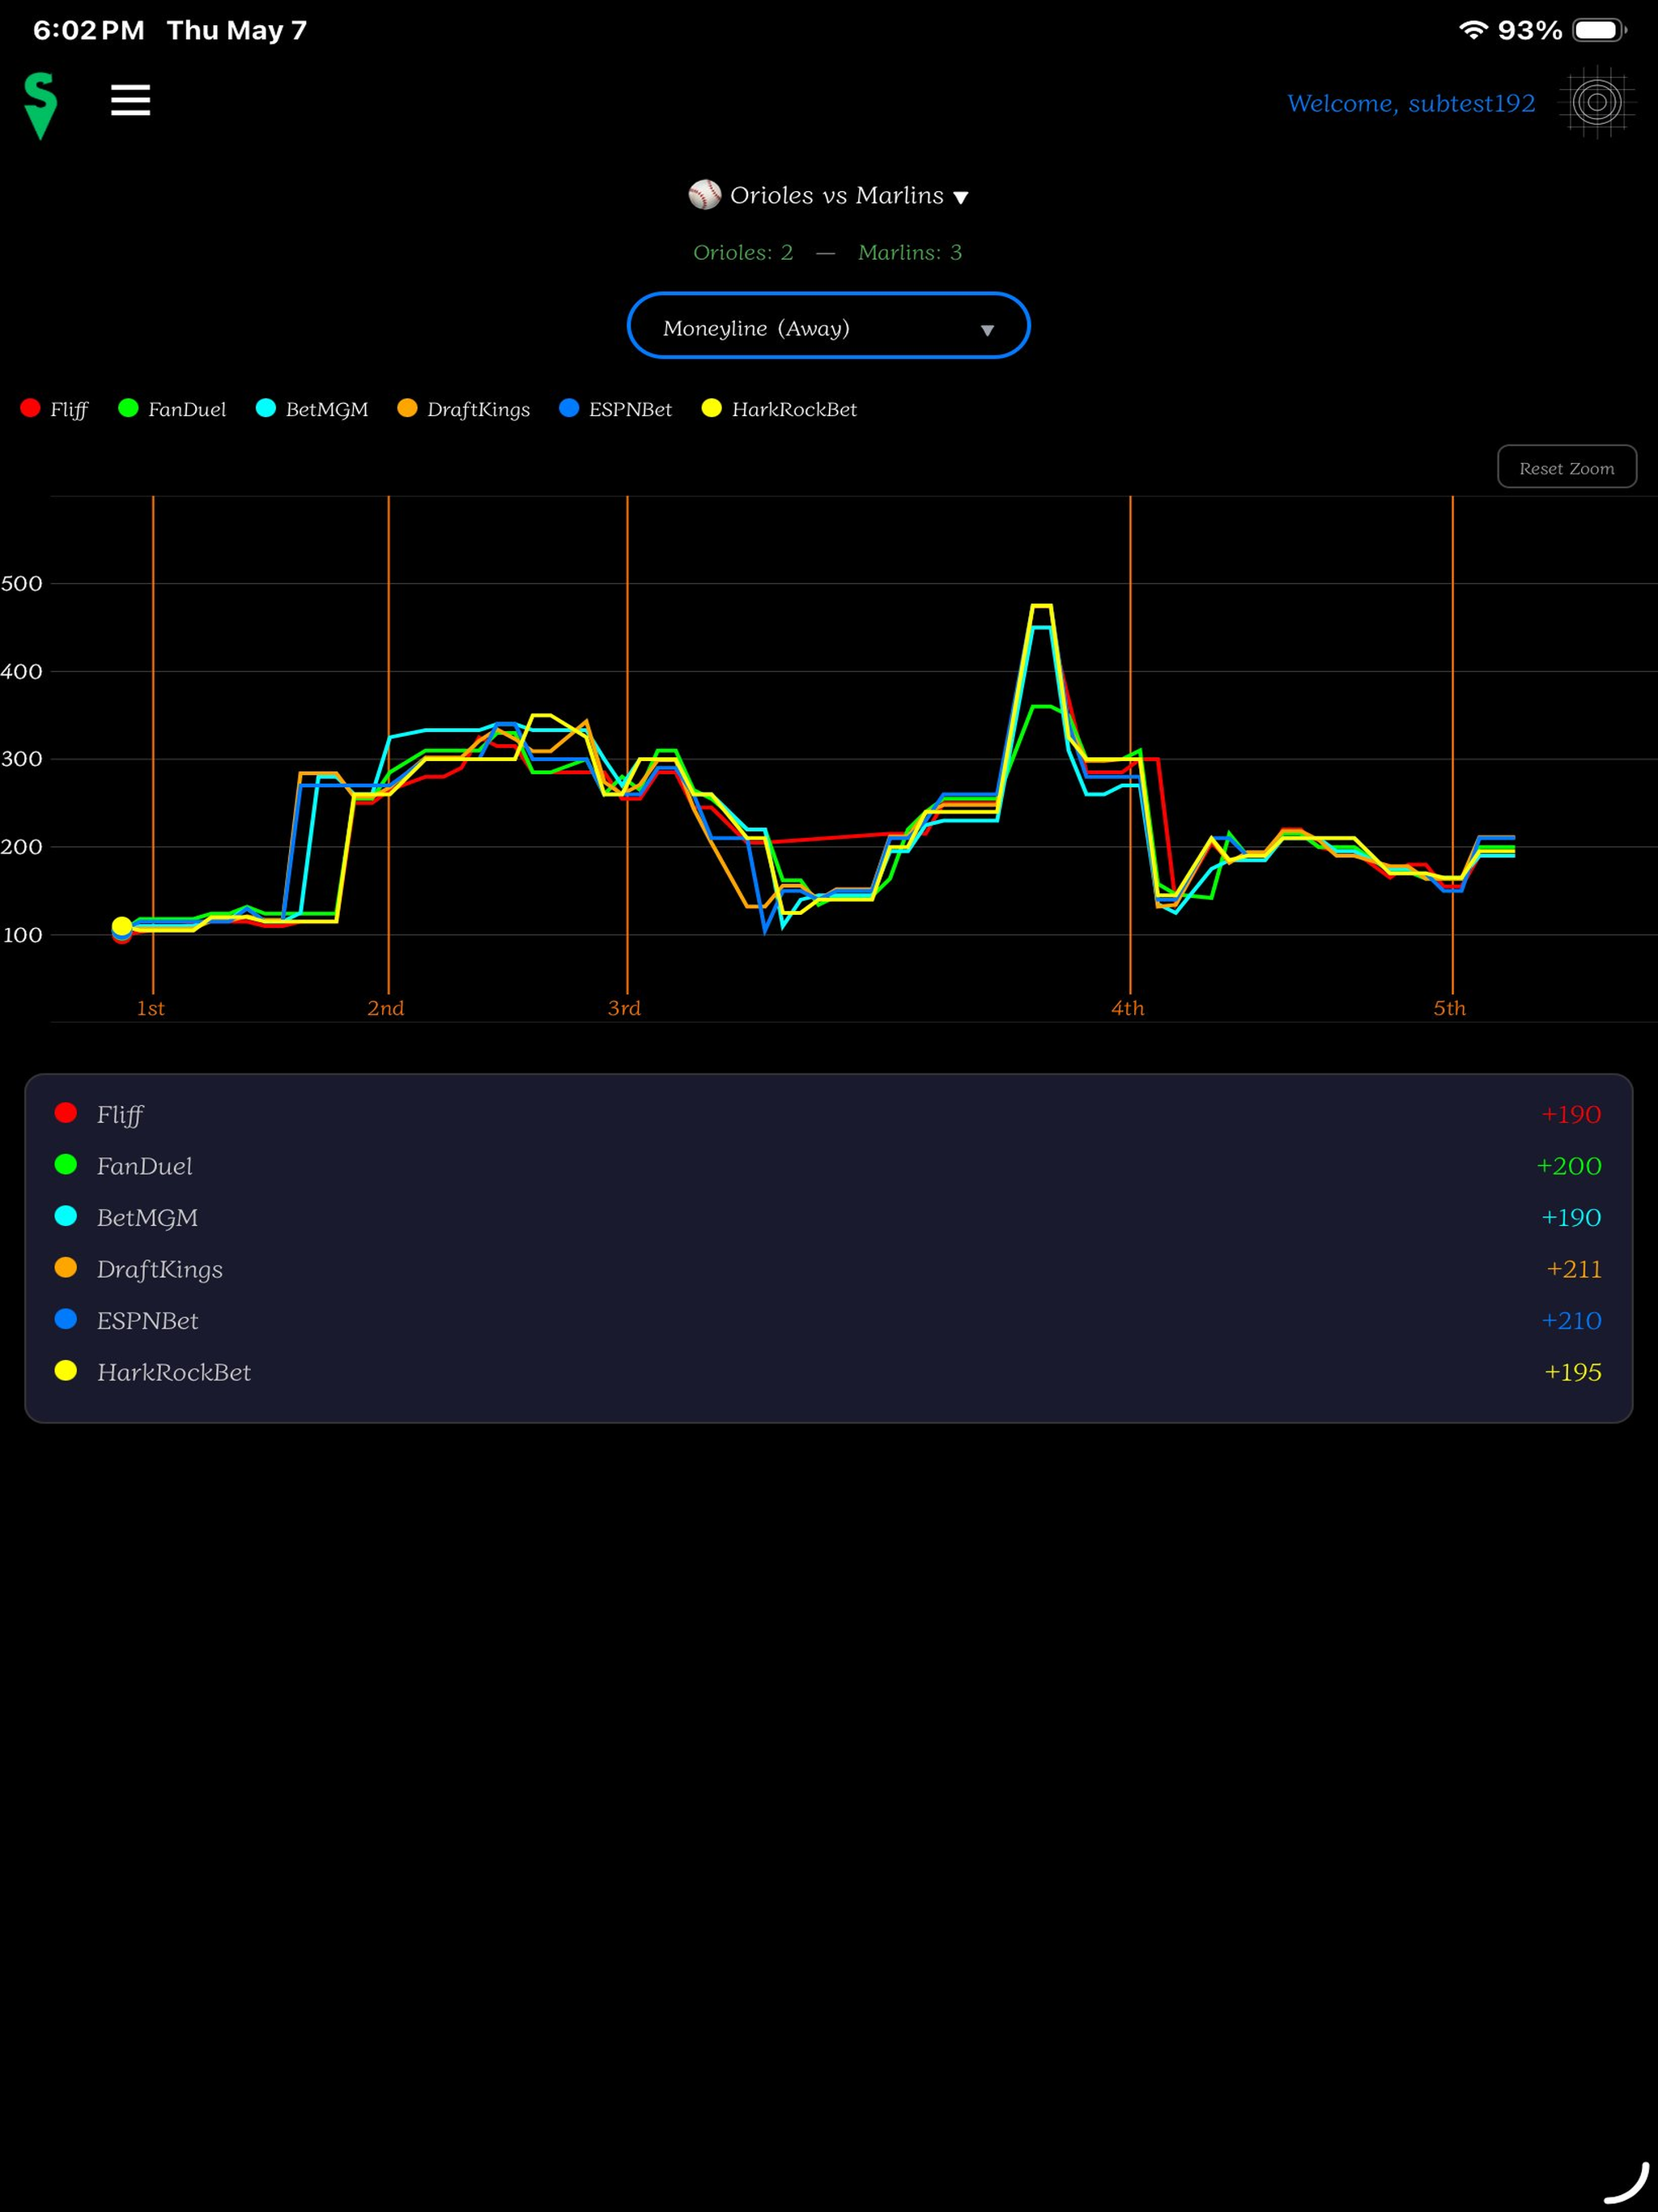This screenshot has width=1658, height=2212.
Task: Click the FanDuel row in the odds panel
Action: 828,1166
